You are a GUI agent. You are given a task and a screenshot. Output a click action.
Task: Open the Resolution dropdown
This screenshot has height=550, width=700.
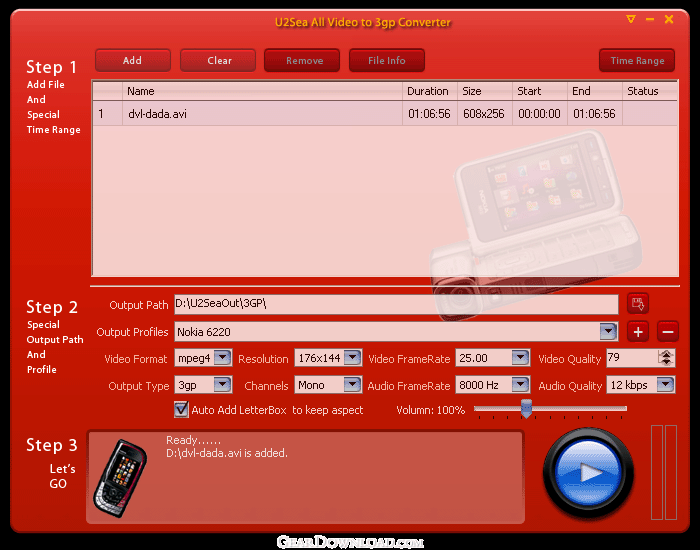coord(352,358)
